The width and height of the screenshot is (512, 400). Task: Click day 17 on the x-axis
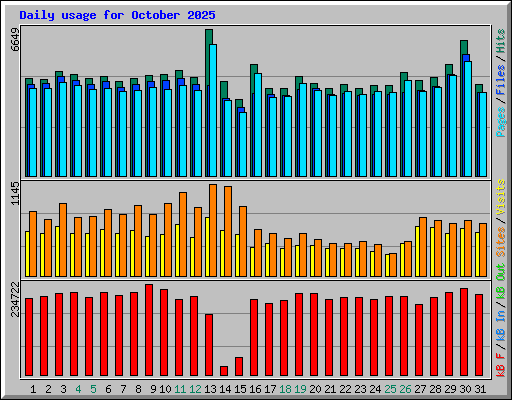tap(270, 389)
